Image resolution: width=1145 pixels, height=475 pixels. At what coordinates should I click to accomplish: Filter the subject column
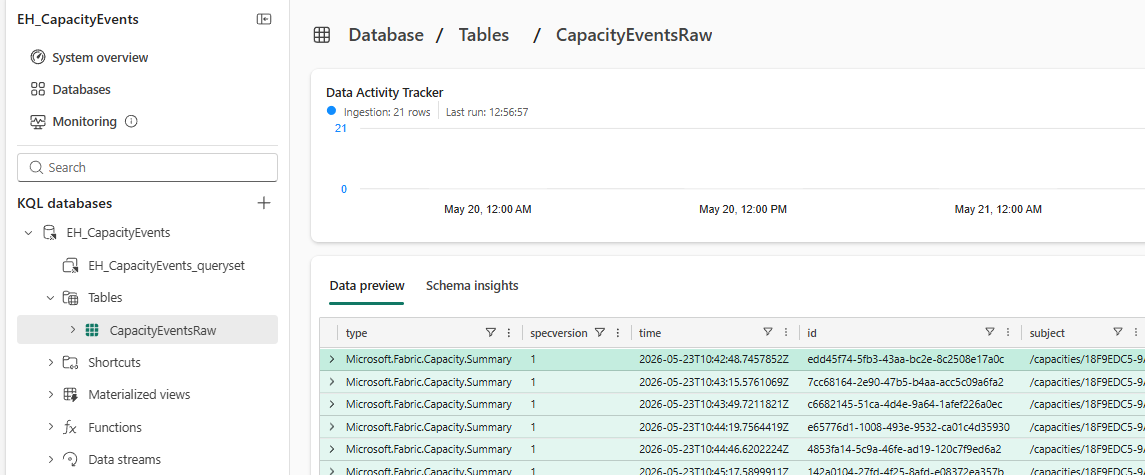1117,332
